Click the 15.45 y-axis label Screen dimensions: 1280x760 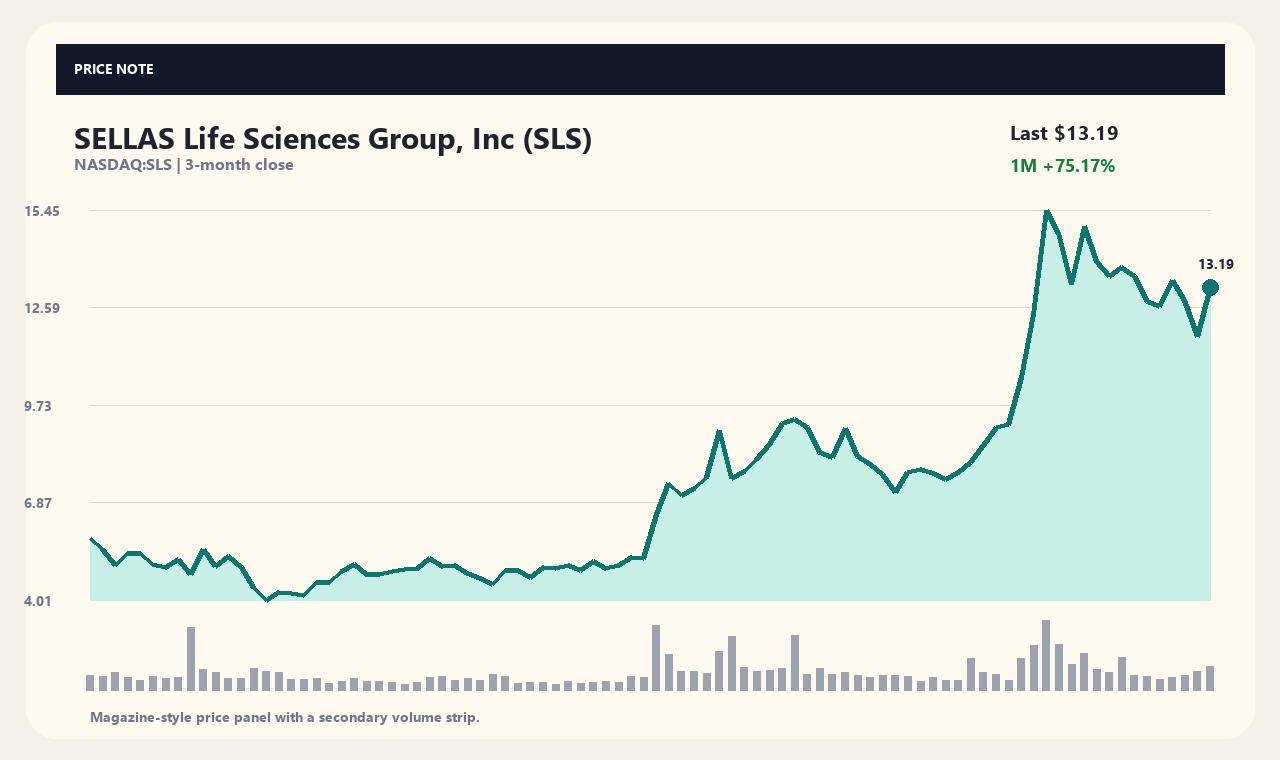[x=43, y=211]
